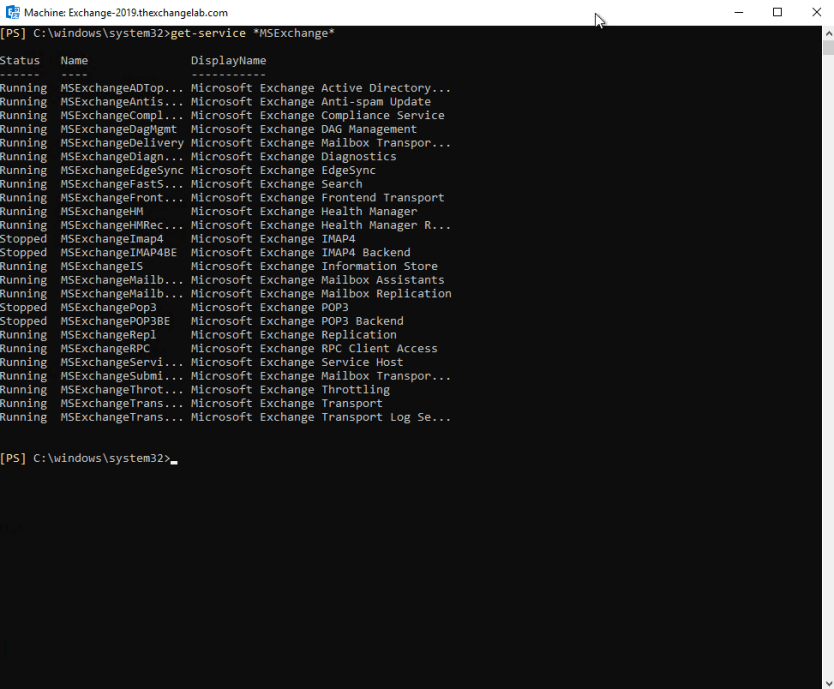Image resolution: width=834 pixels, height=689 pixels.
Task: Select the 'MSExchangeEdgeSync' service name
Action: click(122, 170)
